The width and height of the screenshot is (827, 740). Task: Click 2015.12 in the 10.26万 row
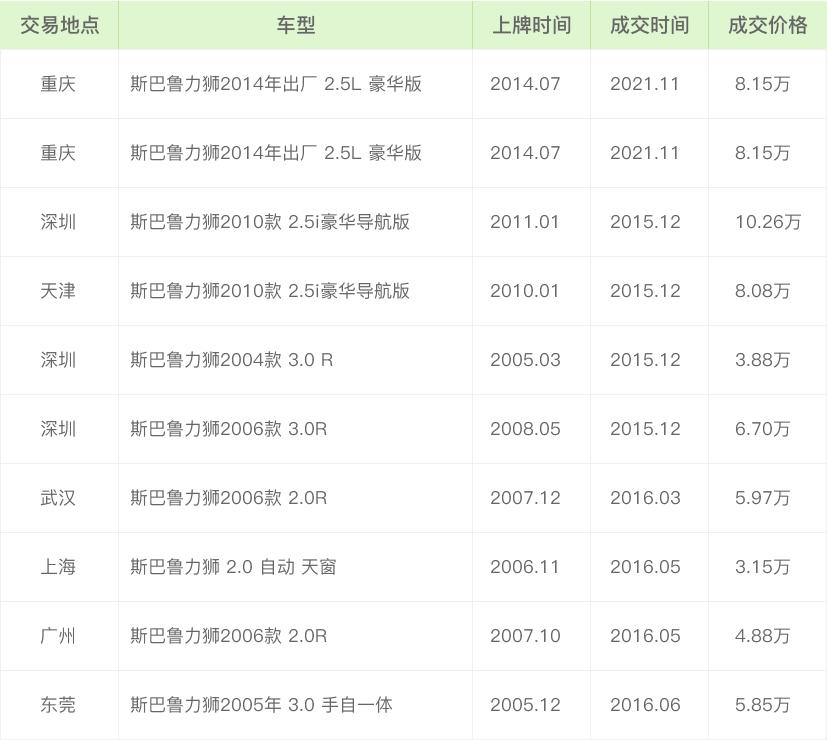coord(645,222)
